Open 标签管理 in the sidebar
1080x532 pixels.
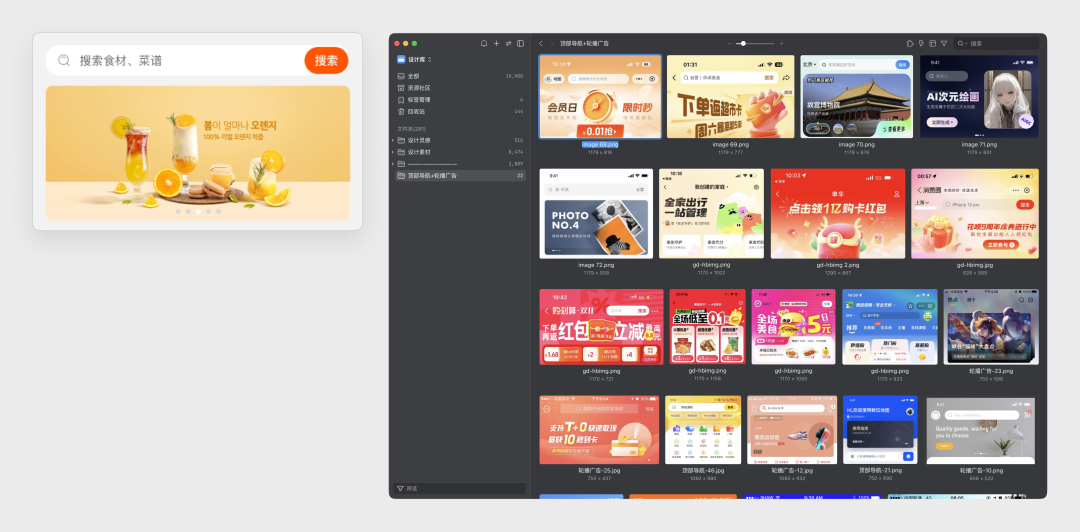[419, 100]
